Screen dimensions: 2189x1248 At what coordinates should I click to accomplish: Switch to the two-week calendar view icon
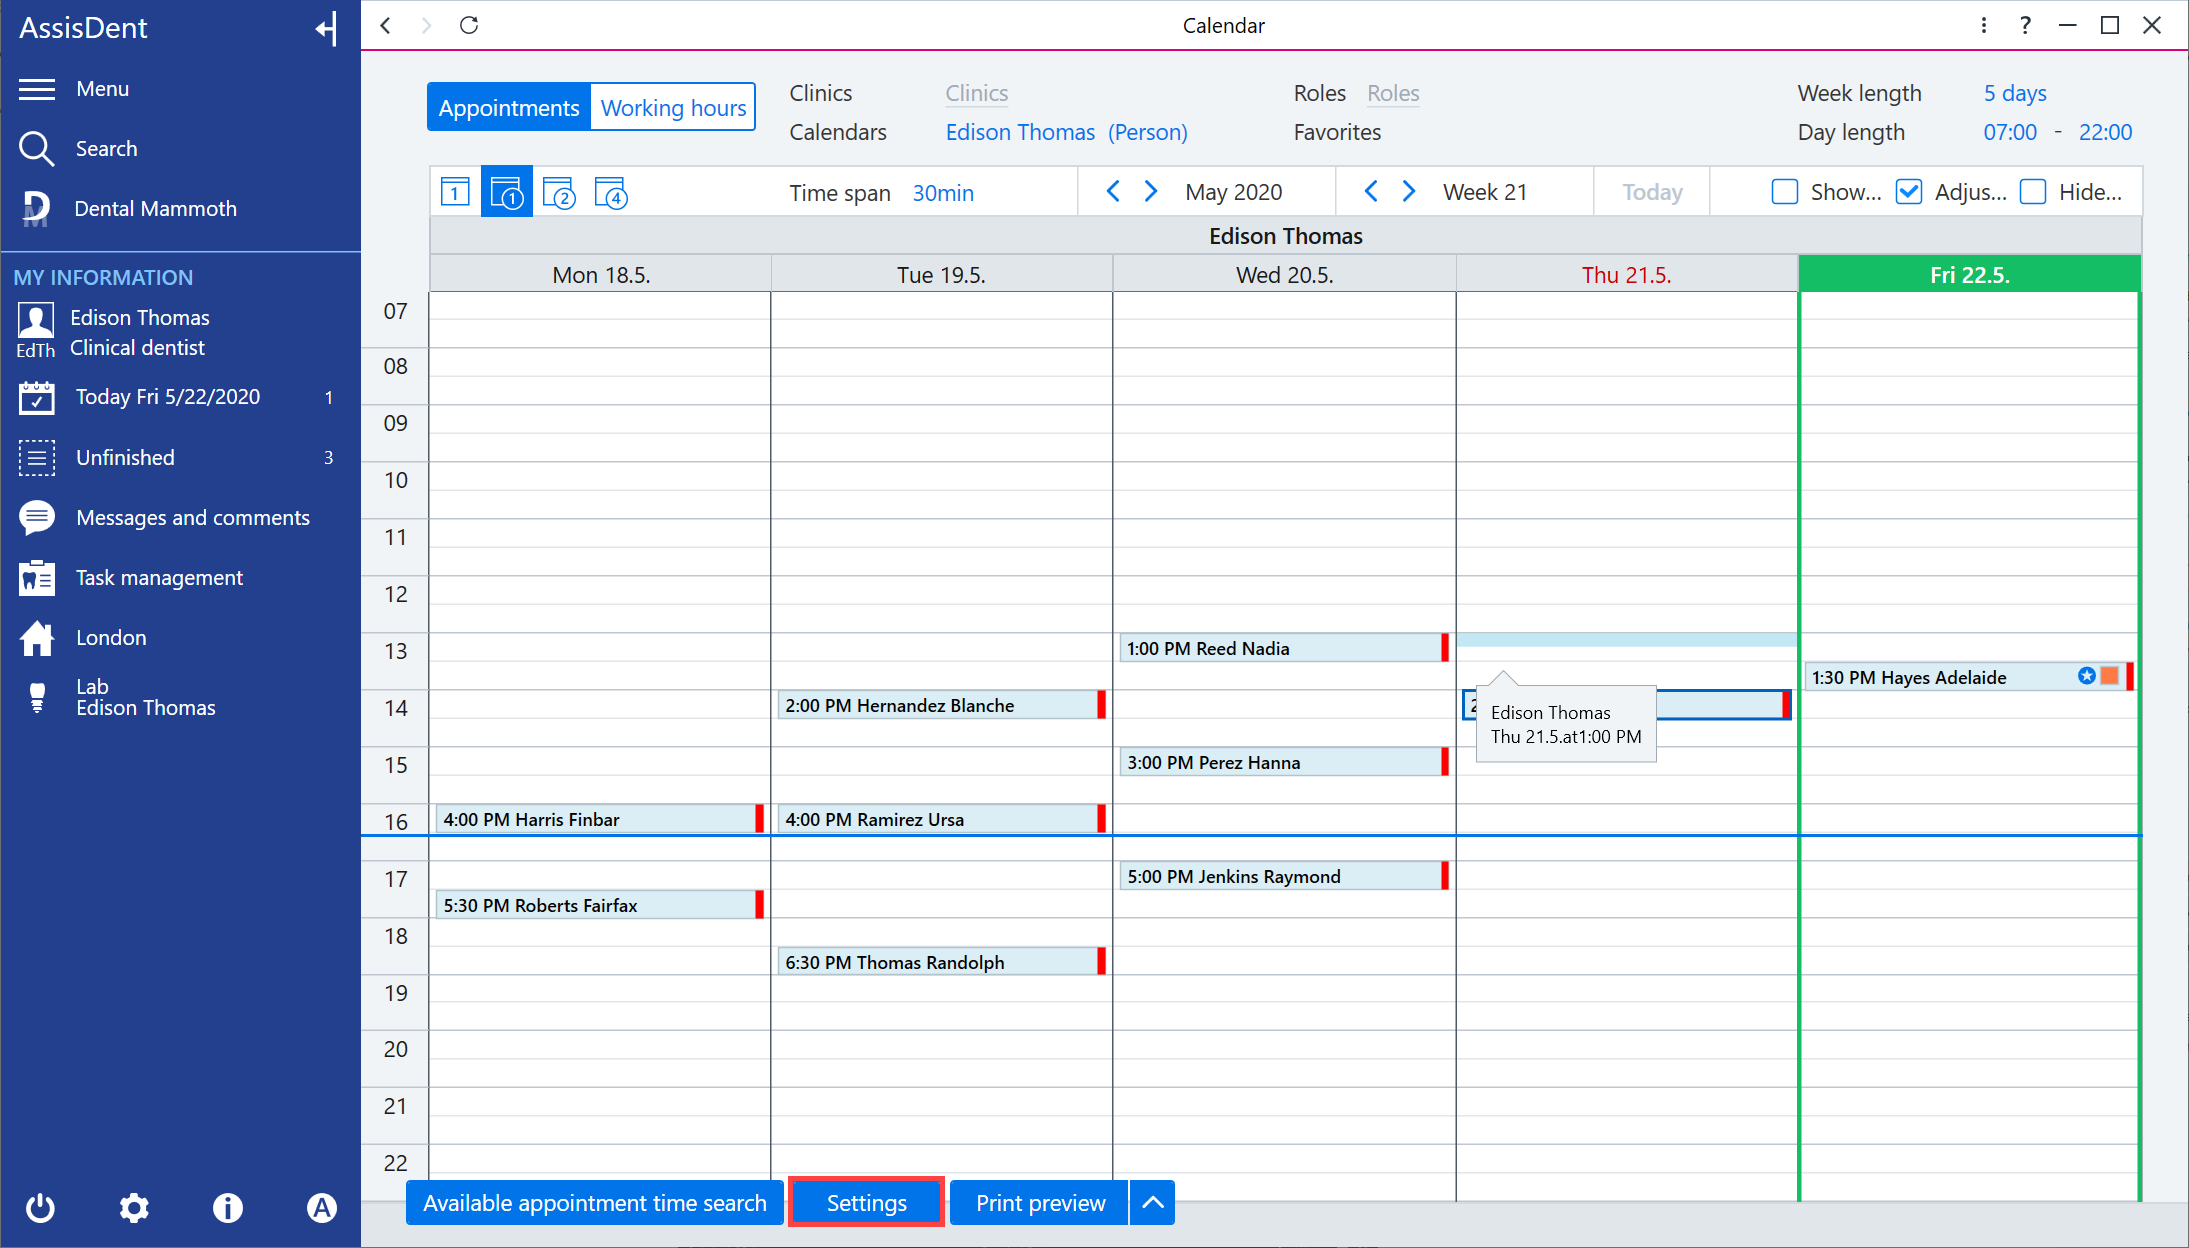(559, 192)
